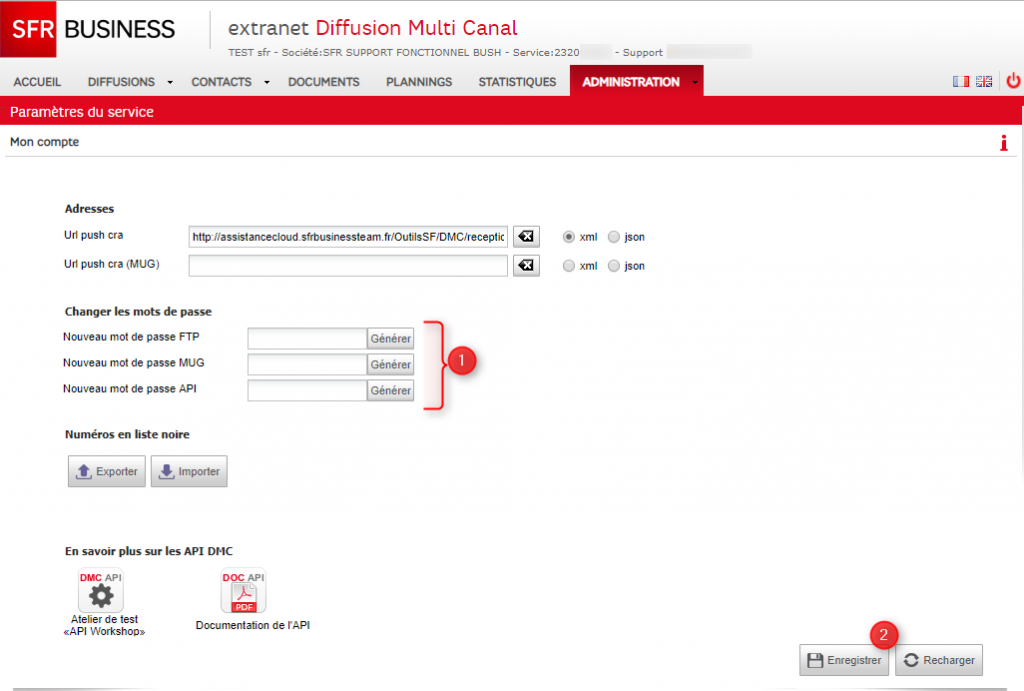Open the DOC API PDF documentation icon

[244, 590]
